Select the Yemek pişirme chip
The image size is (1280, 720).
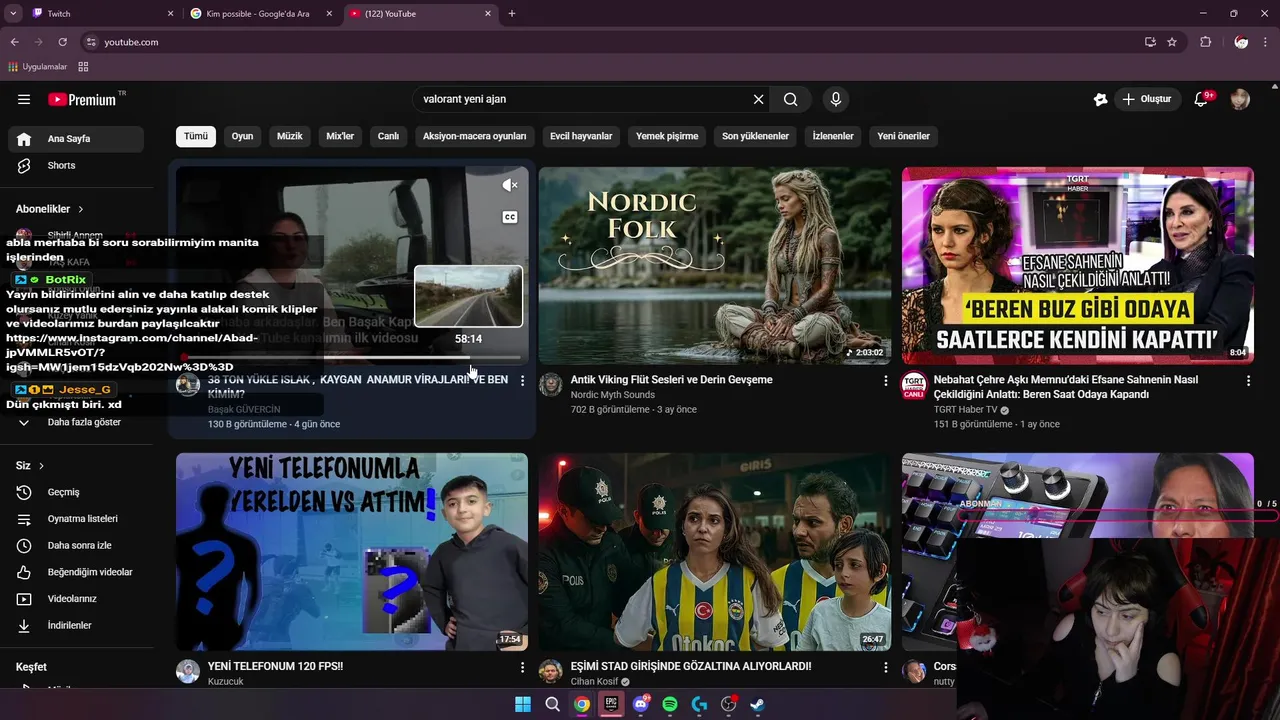click(x=667, y=136)
